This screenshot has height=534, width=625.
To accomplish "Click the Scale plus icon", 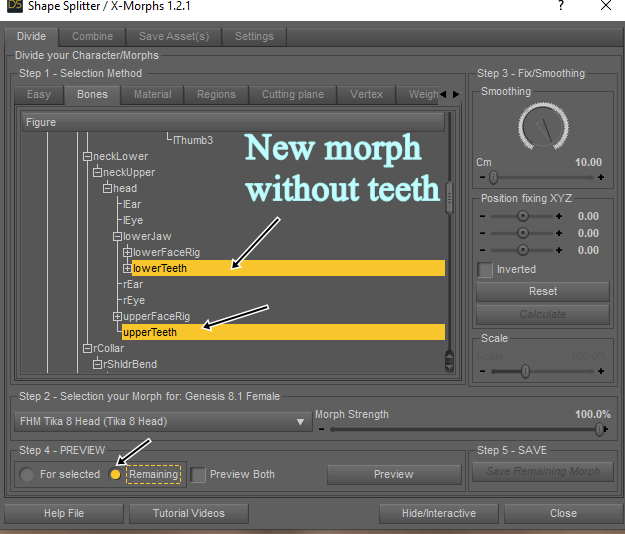I will click(x=601, y=371).
